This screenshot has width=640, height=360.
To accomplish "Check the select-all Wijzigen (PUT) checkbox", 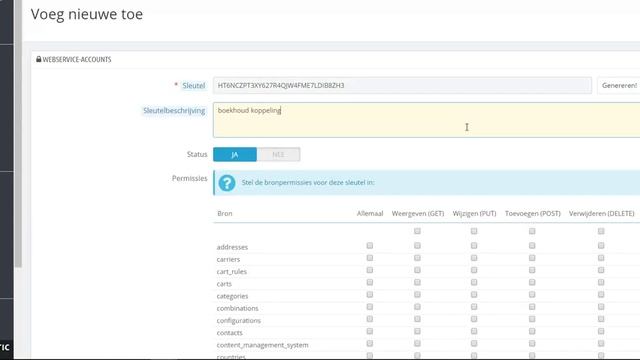I will click(x=474, y=231).
